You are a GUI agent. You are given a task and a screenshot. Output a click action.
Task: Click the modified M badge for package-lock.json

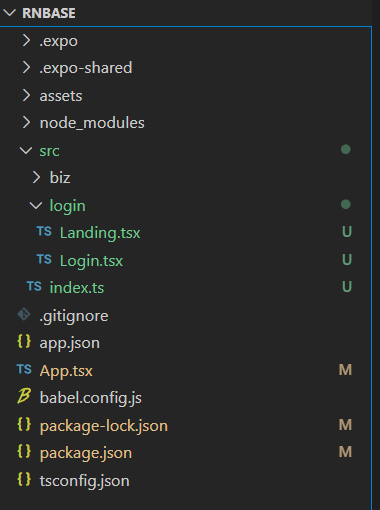tap(345, 425)
